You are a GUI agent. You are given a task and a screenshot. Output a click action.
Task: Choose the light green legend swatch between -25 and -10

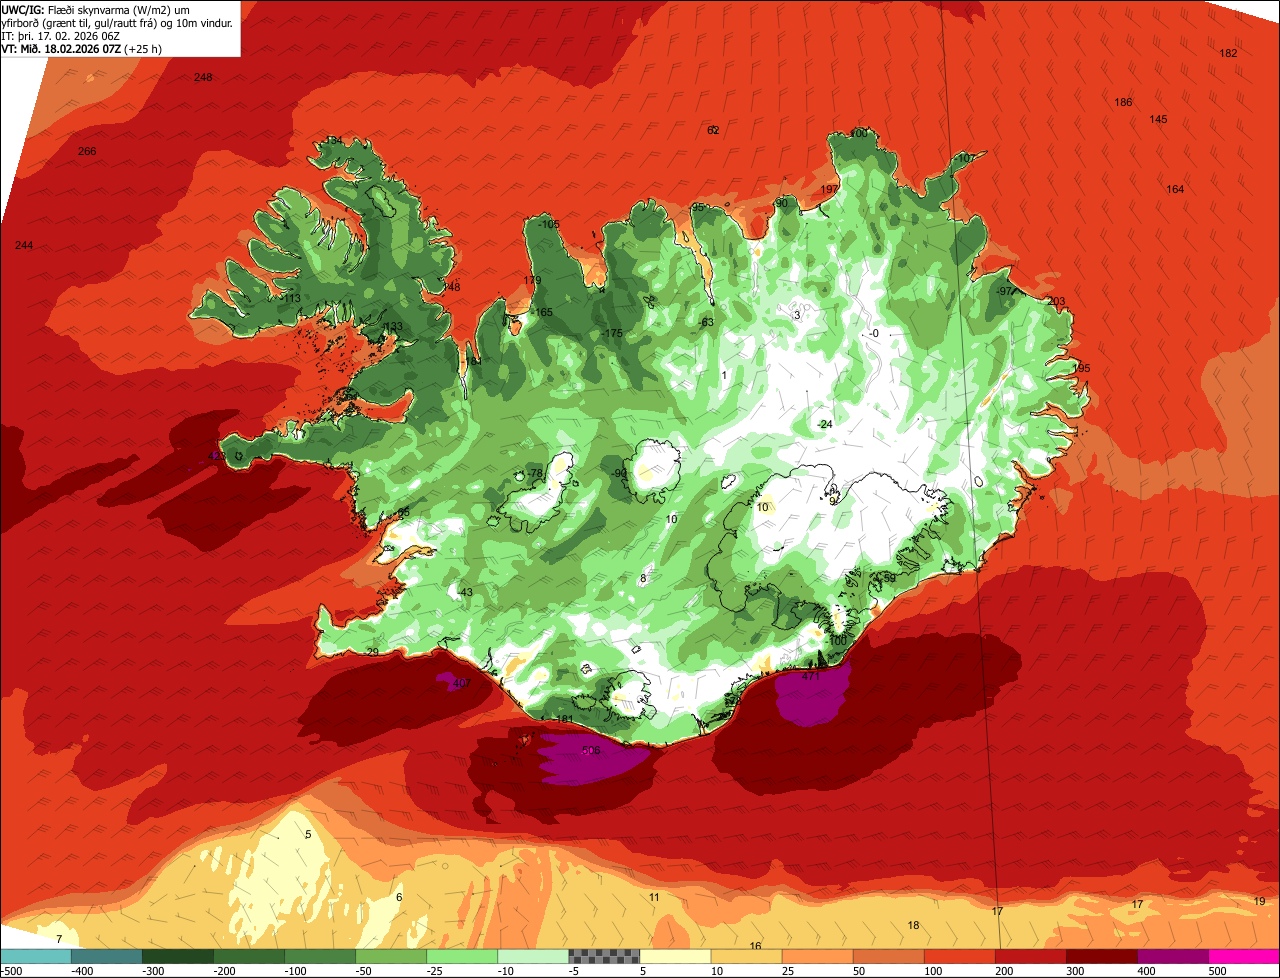coord(462,956)
